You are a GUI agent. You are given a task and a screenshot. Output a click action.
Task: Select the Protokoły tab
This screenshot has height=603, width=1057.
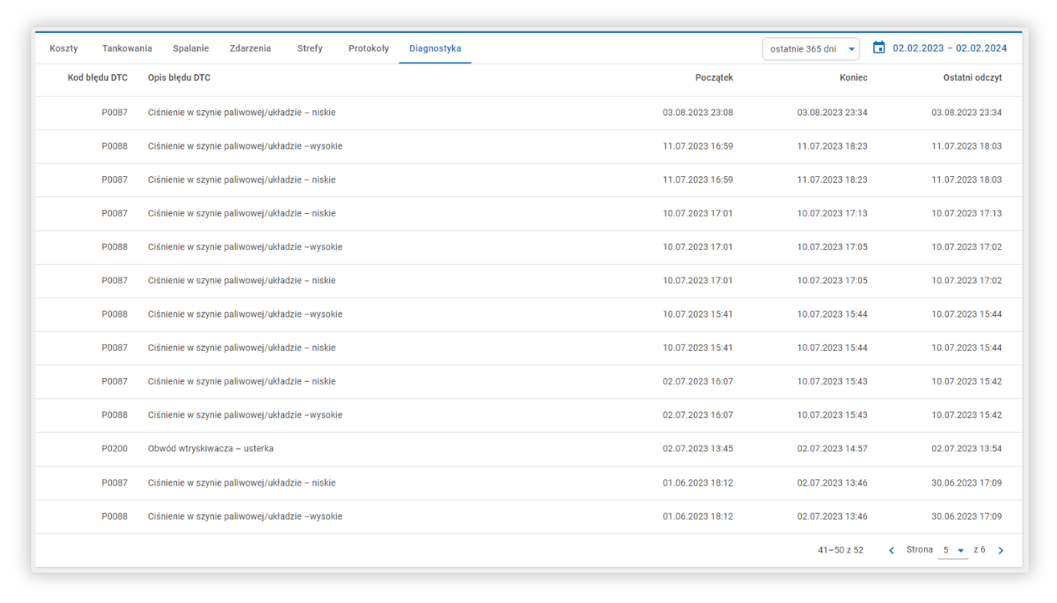[369, 49]
